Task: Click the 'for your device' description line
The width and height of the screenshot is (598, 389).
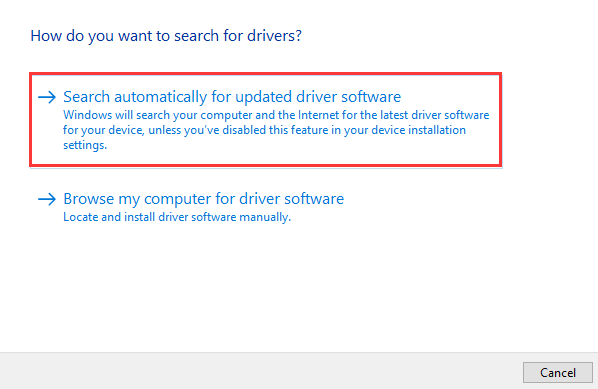Action: [x=264, y=130]
